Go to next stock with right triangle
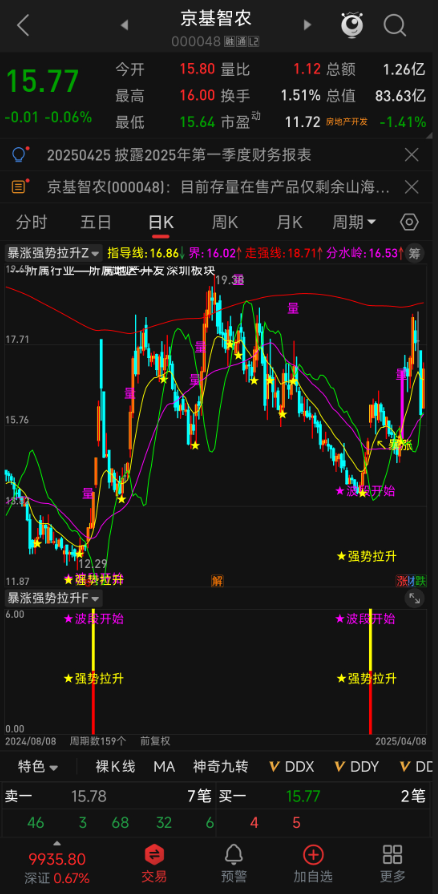This screenshot has width=438, height=894. (x=307, y=25)
